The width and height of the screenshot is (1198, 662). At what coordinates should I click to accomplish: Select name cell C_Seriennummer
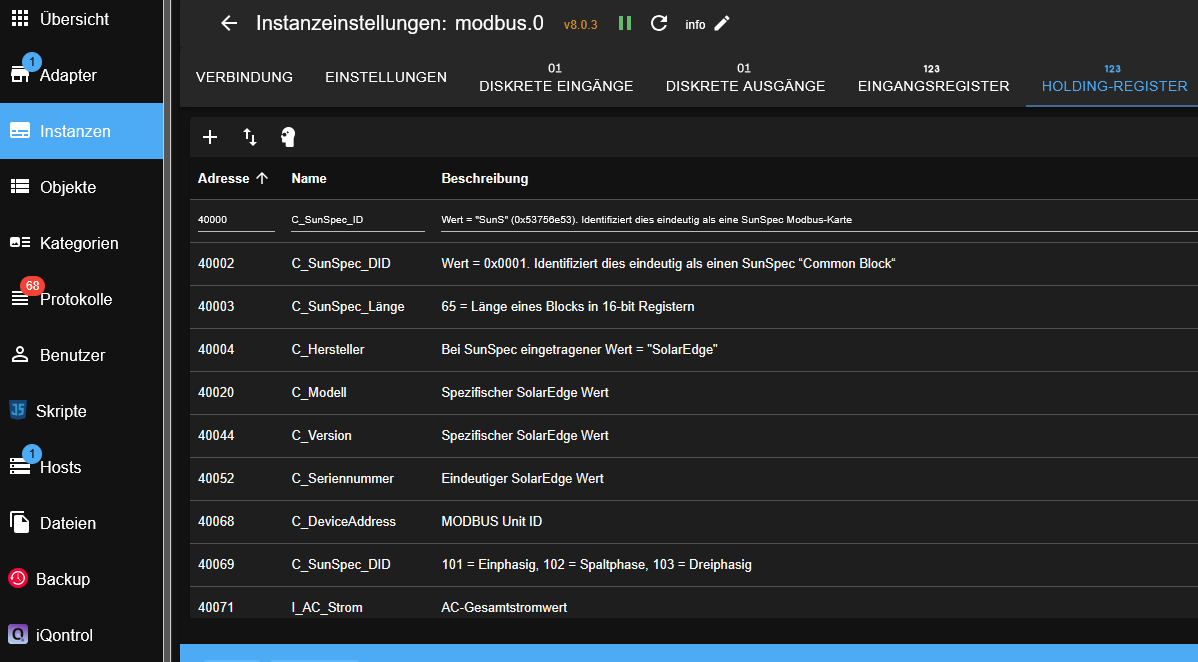coord(343,479)
